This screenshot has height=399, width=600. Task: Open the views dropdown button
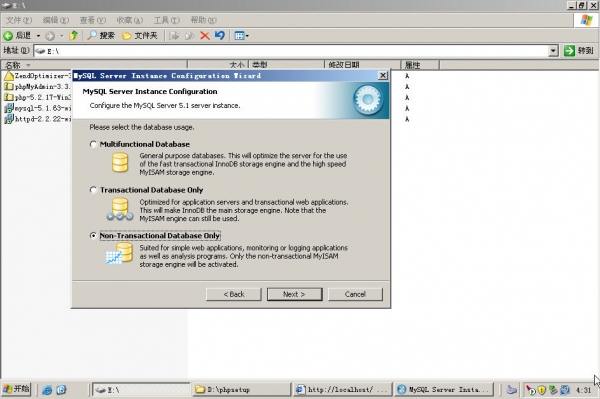[241, 36]
